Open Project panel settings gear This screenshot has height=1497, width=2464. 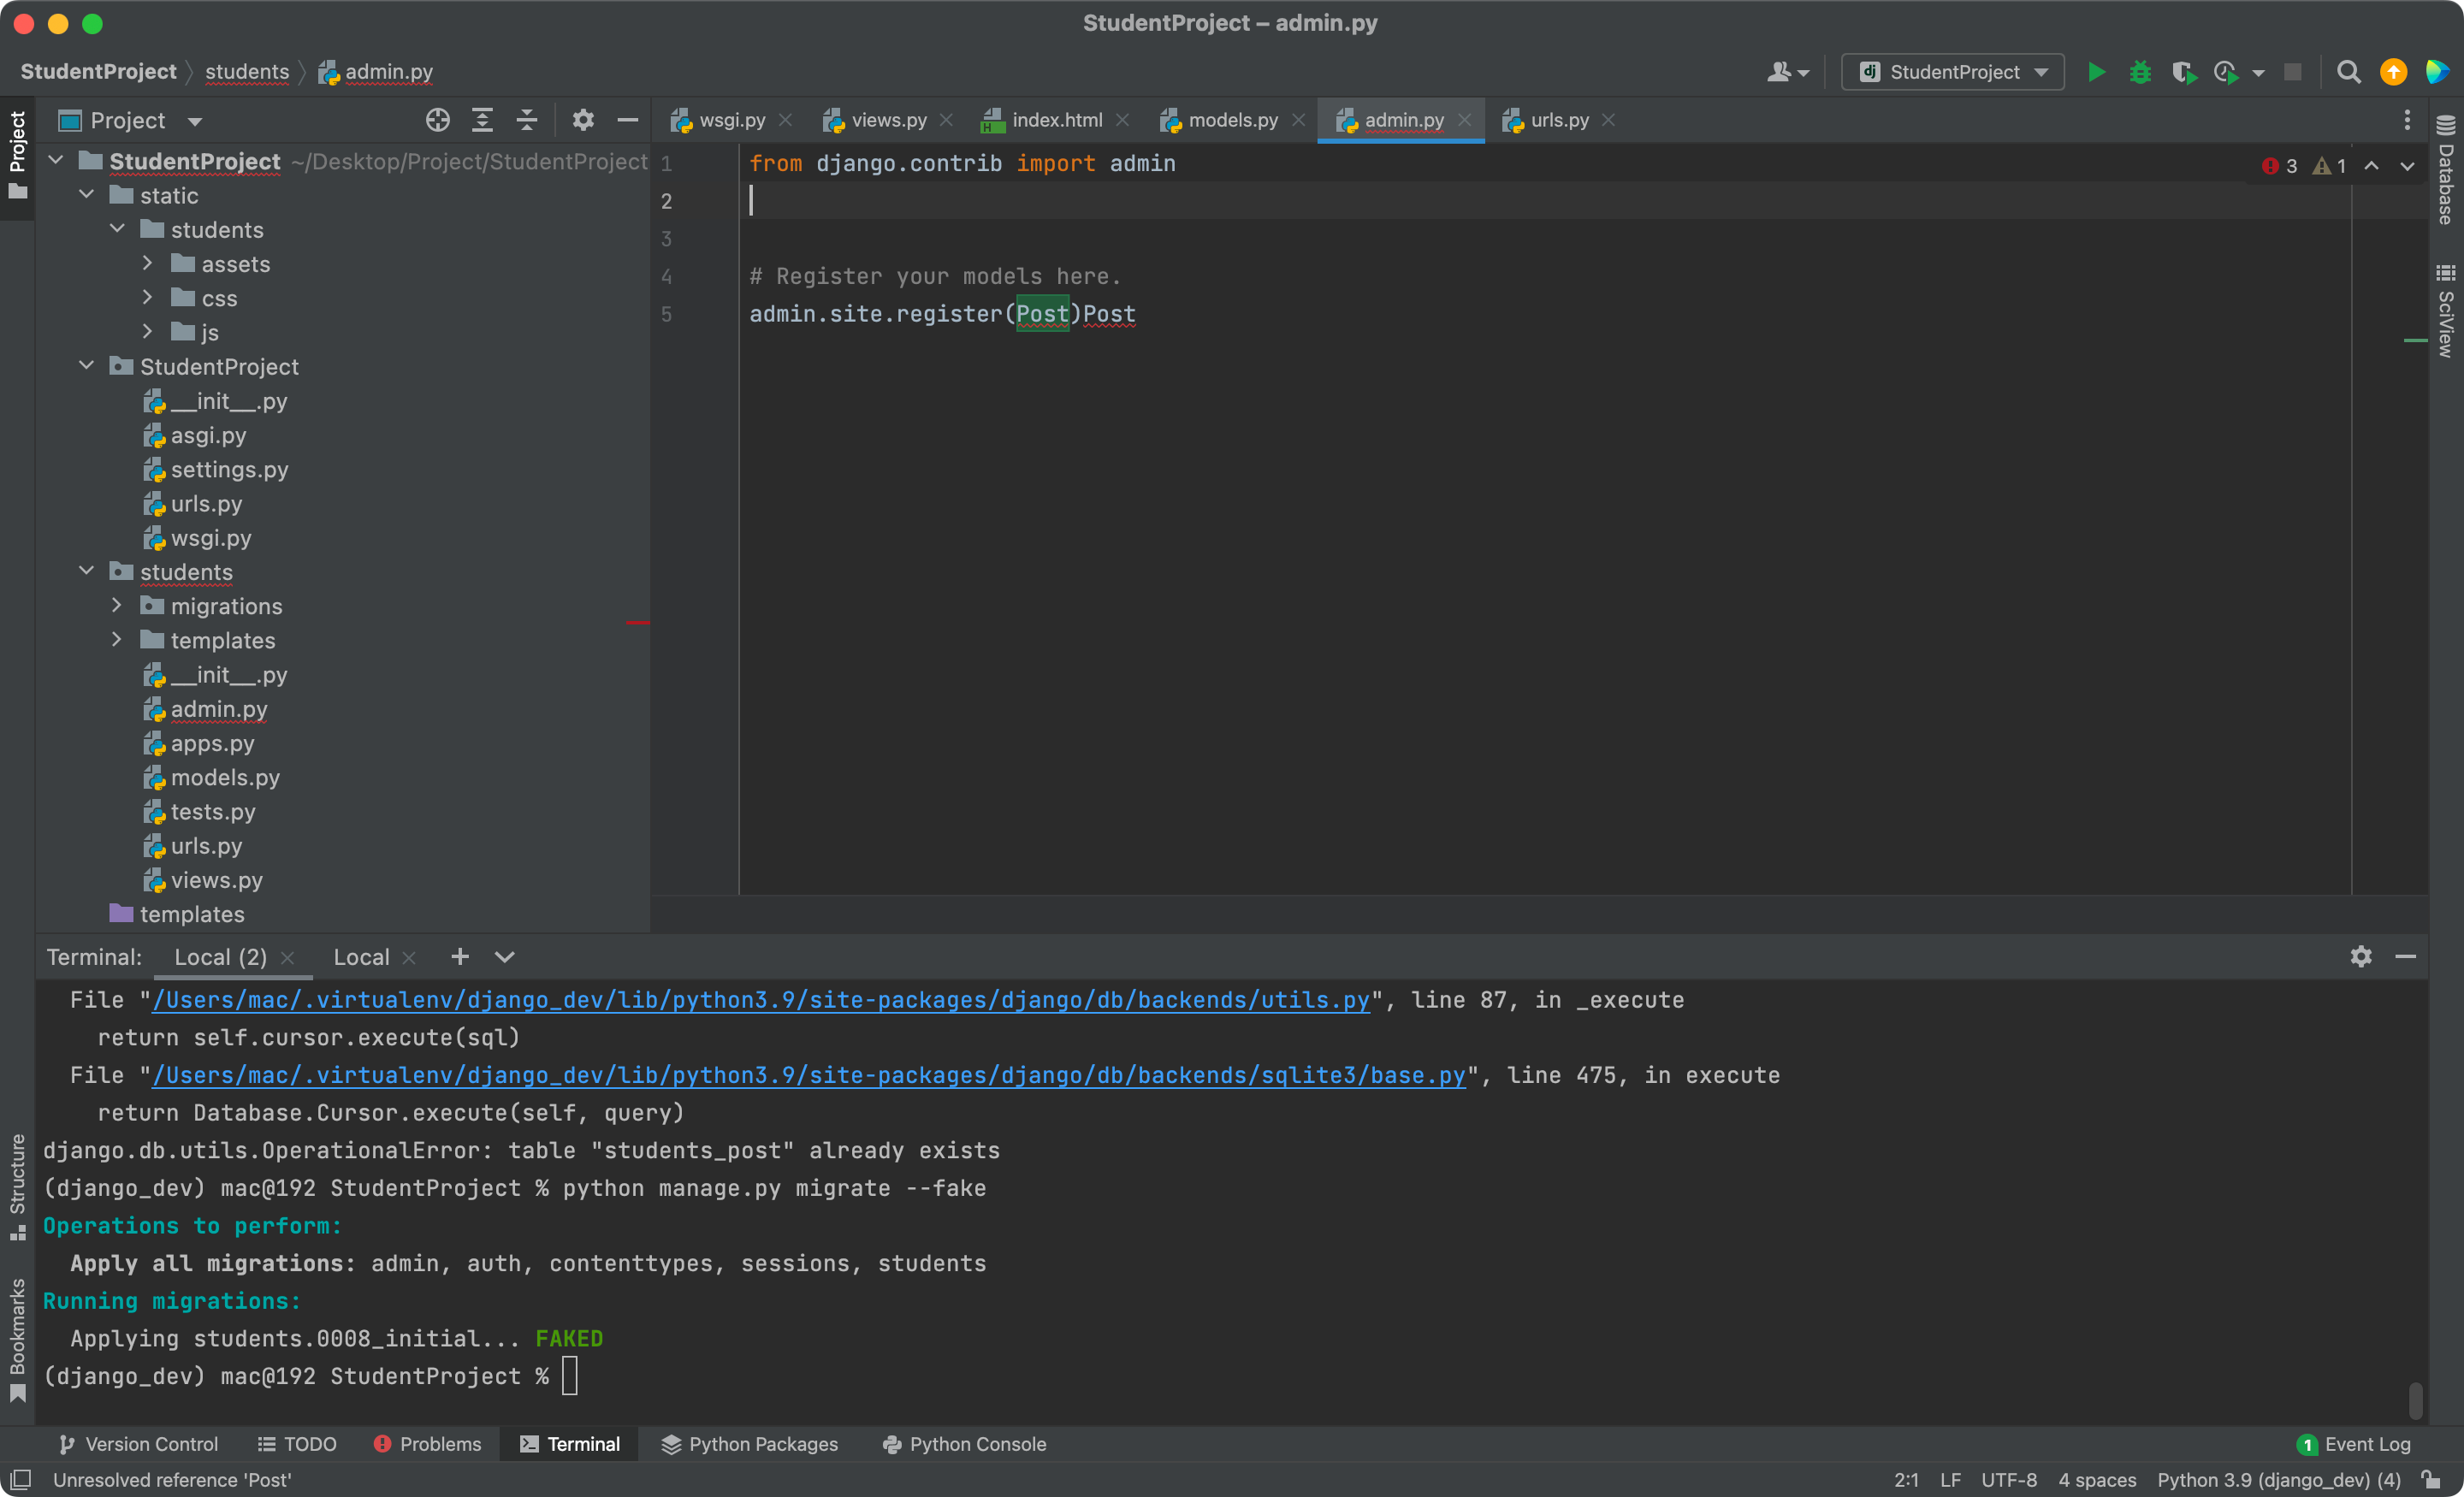click(583, 120)
